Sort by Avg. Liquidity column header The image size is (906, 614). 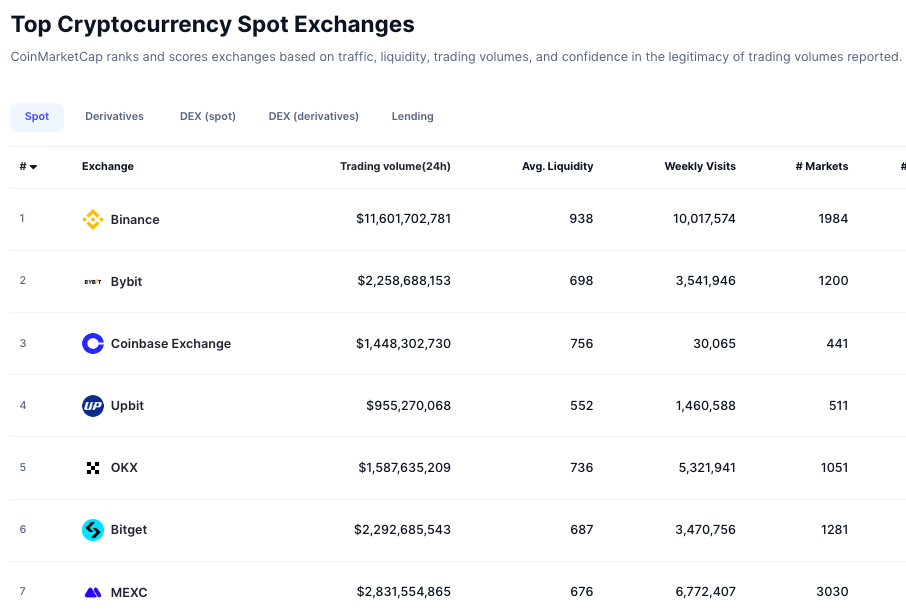(558, 166)
